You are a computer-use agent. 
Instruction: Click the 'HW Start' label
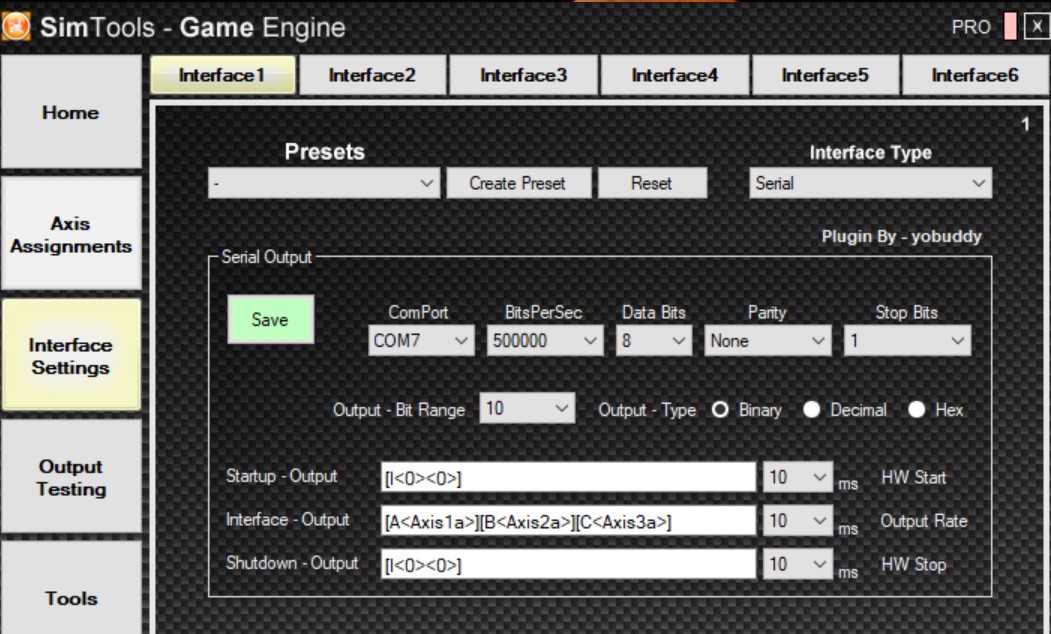914,478
